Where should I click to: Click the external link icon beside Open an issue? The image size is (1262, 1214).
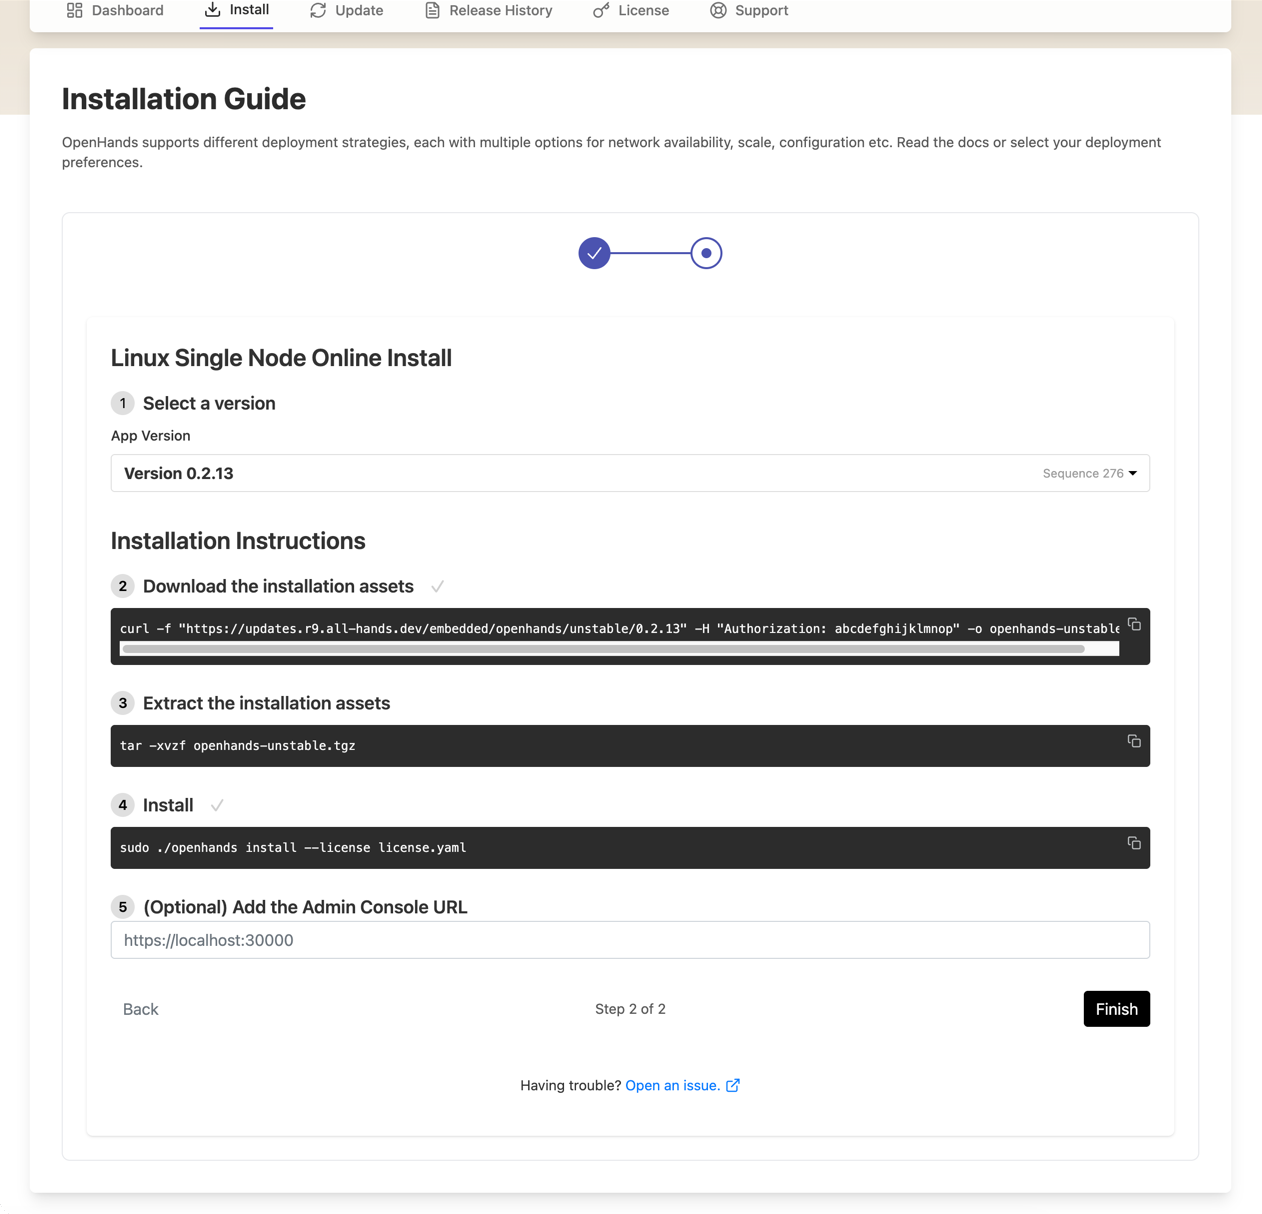click(x=733, y=1085)
